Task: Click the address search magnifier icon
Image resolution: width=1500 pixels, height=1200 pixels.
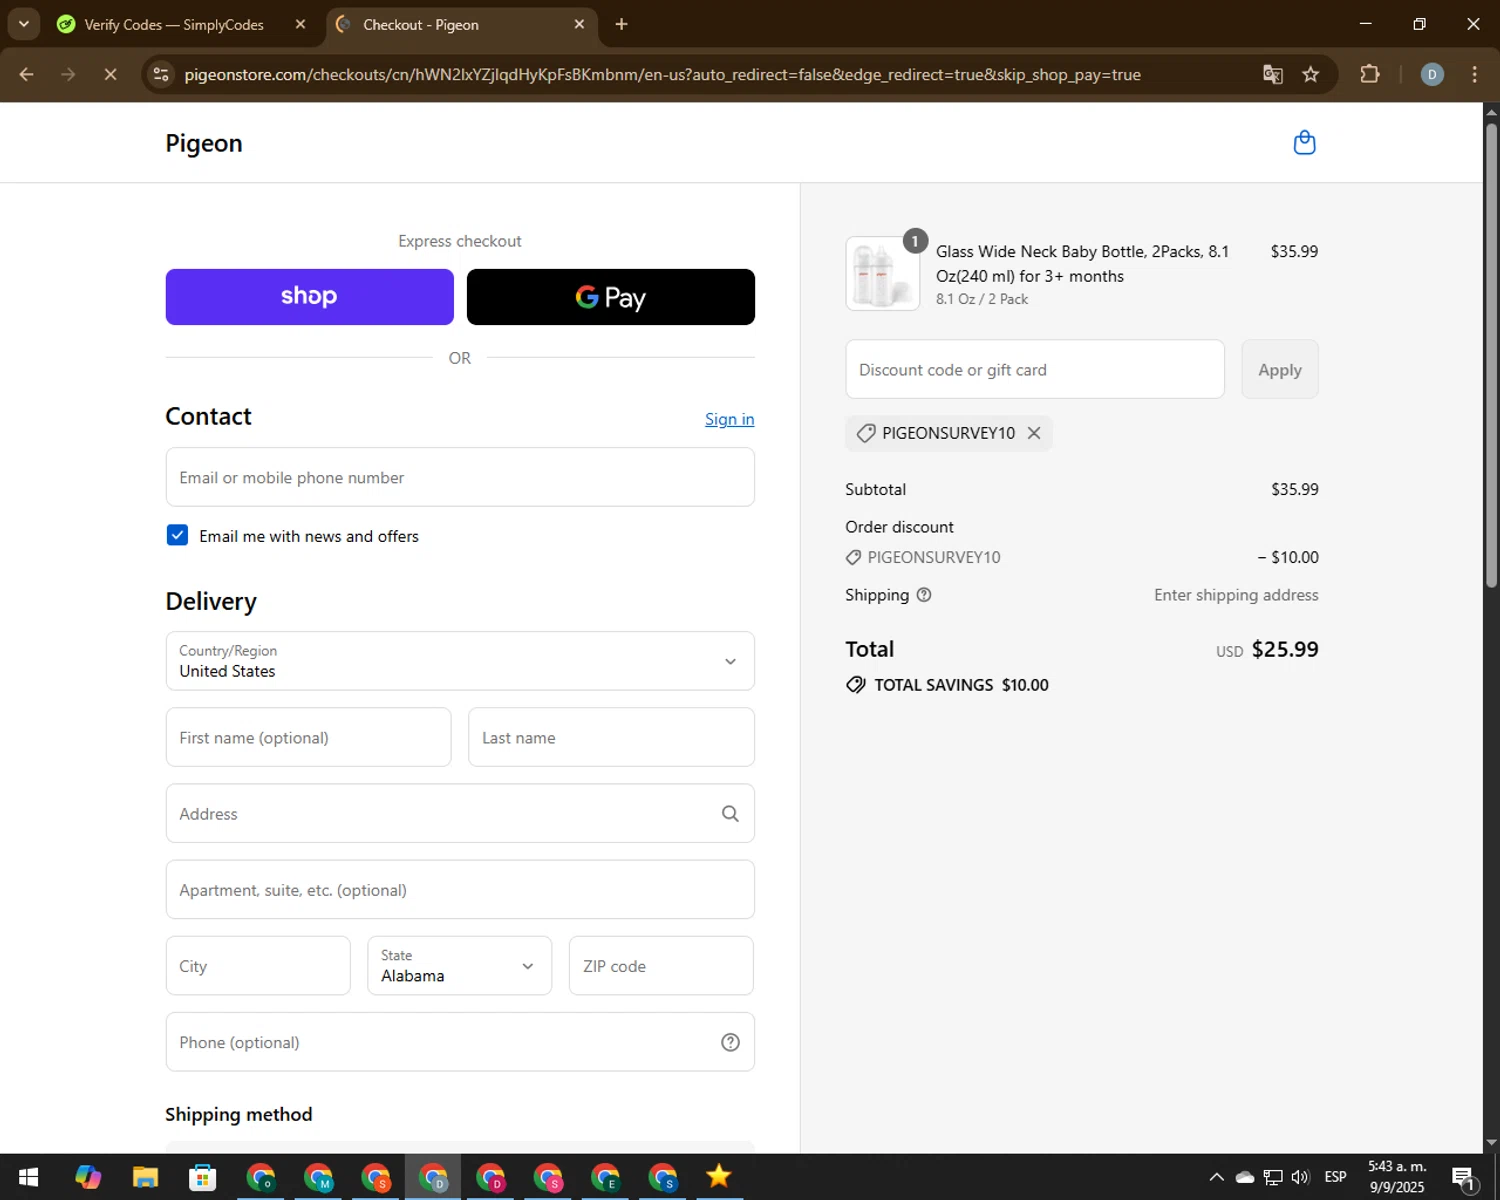Action: pyautogui.click(x=730, y=814)
